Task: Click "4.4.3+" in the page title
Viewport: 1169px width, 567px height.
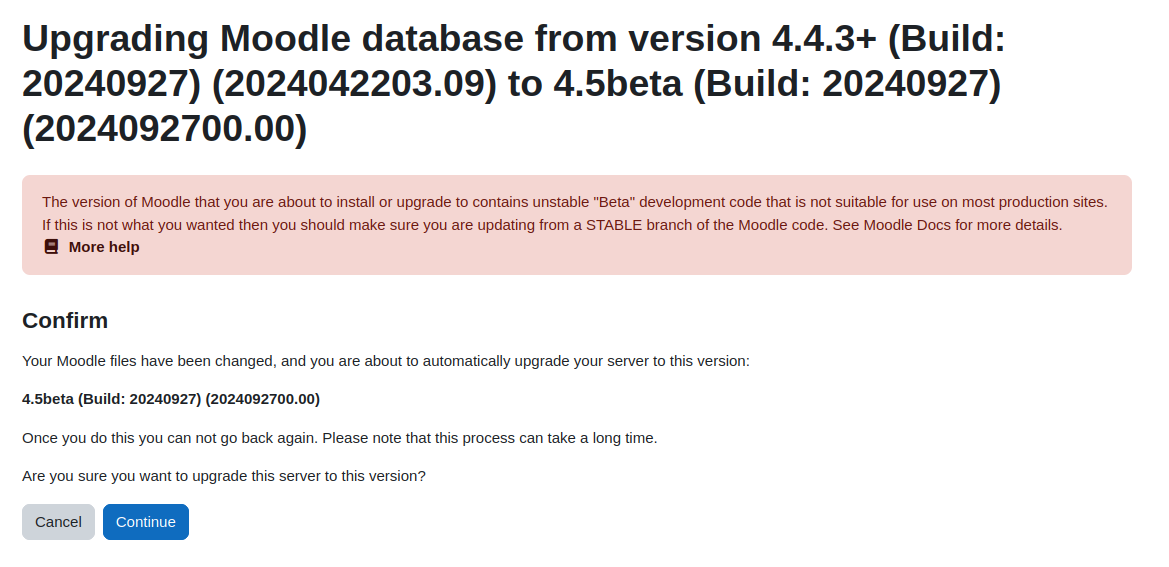Action: [824, 38]
